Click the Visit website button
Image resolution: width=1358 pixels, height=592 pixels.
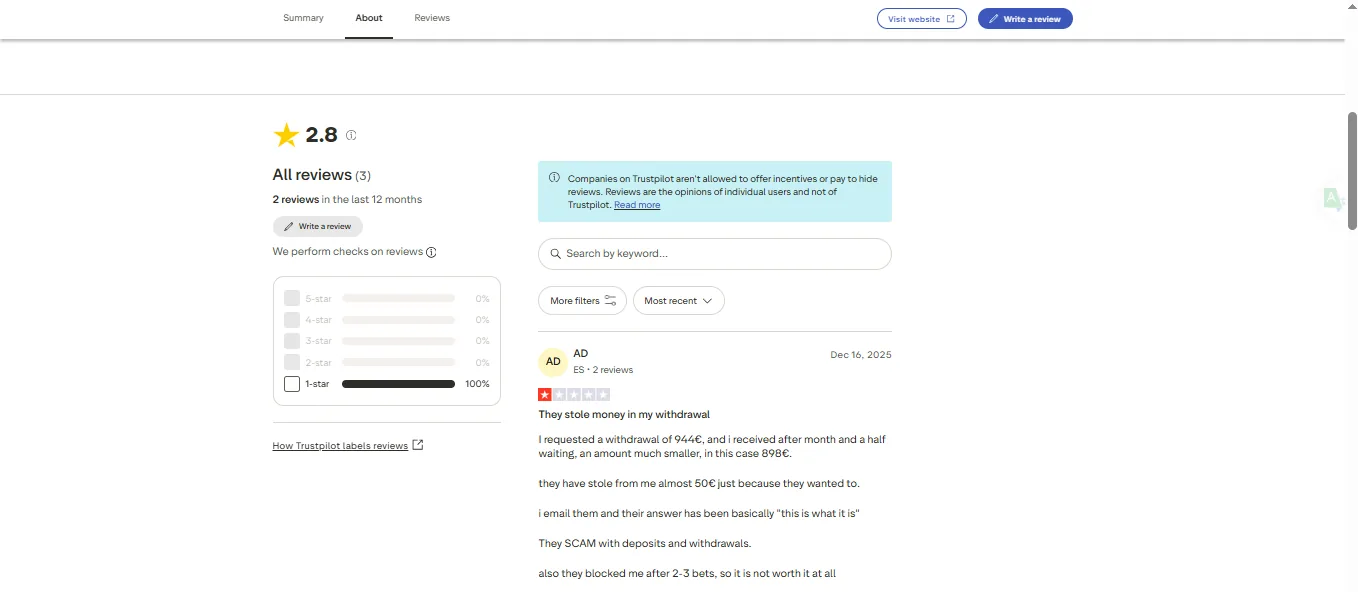921,19
